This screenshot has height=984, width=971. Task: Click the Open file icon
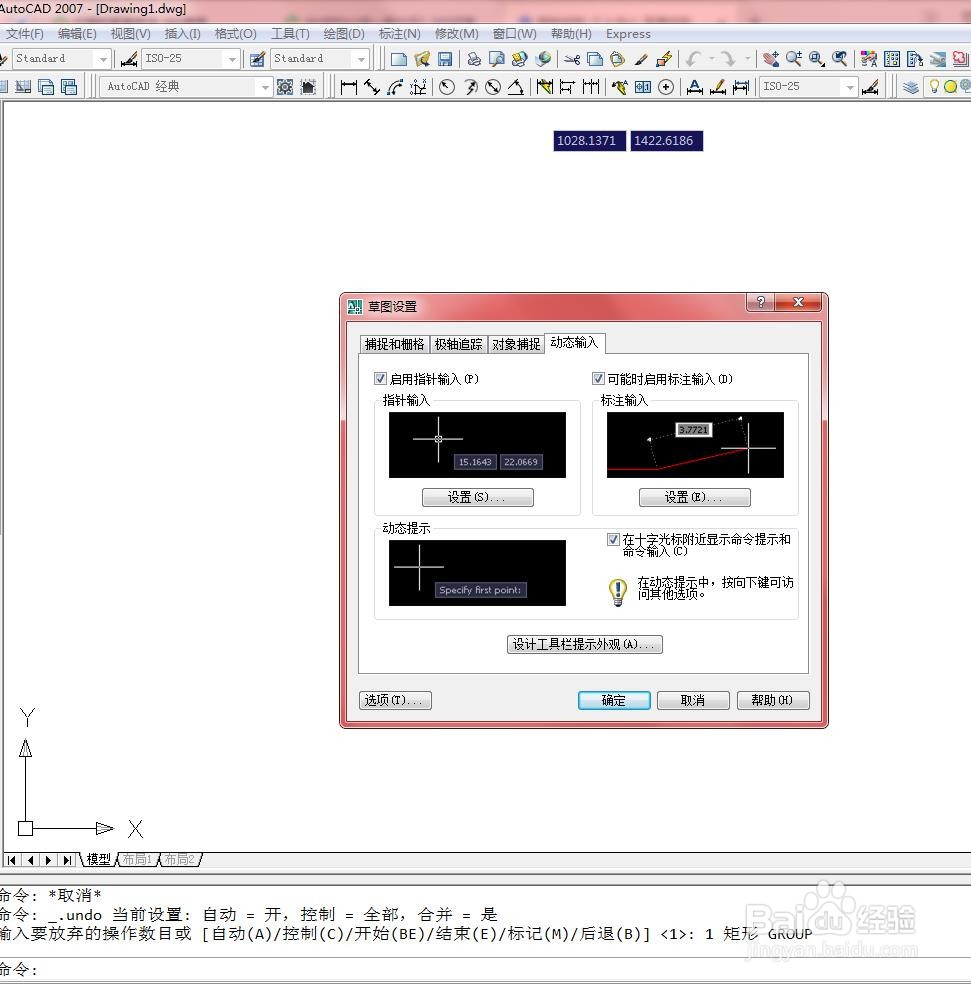pos(422,59)
